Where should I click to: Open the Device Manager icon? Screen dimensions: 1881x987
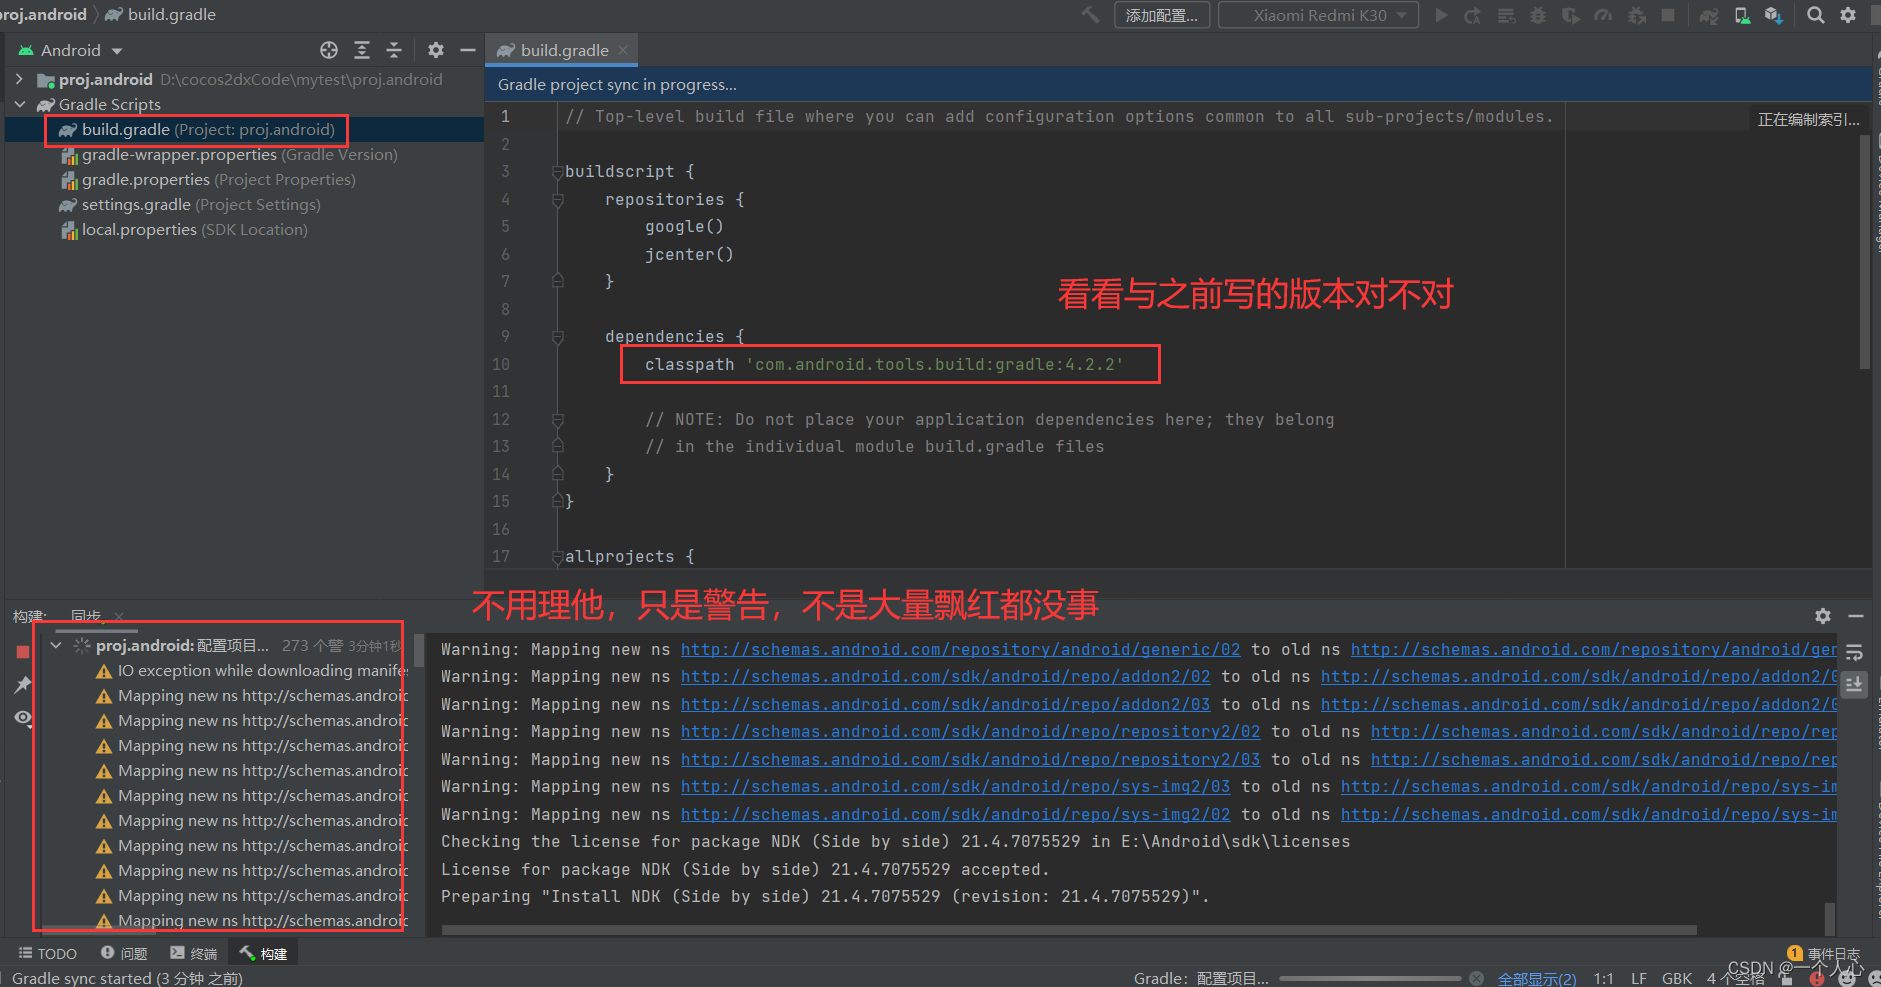(x=1743, y=15)
